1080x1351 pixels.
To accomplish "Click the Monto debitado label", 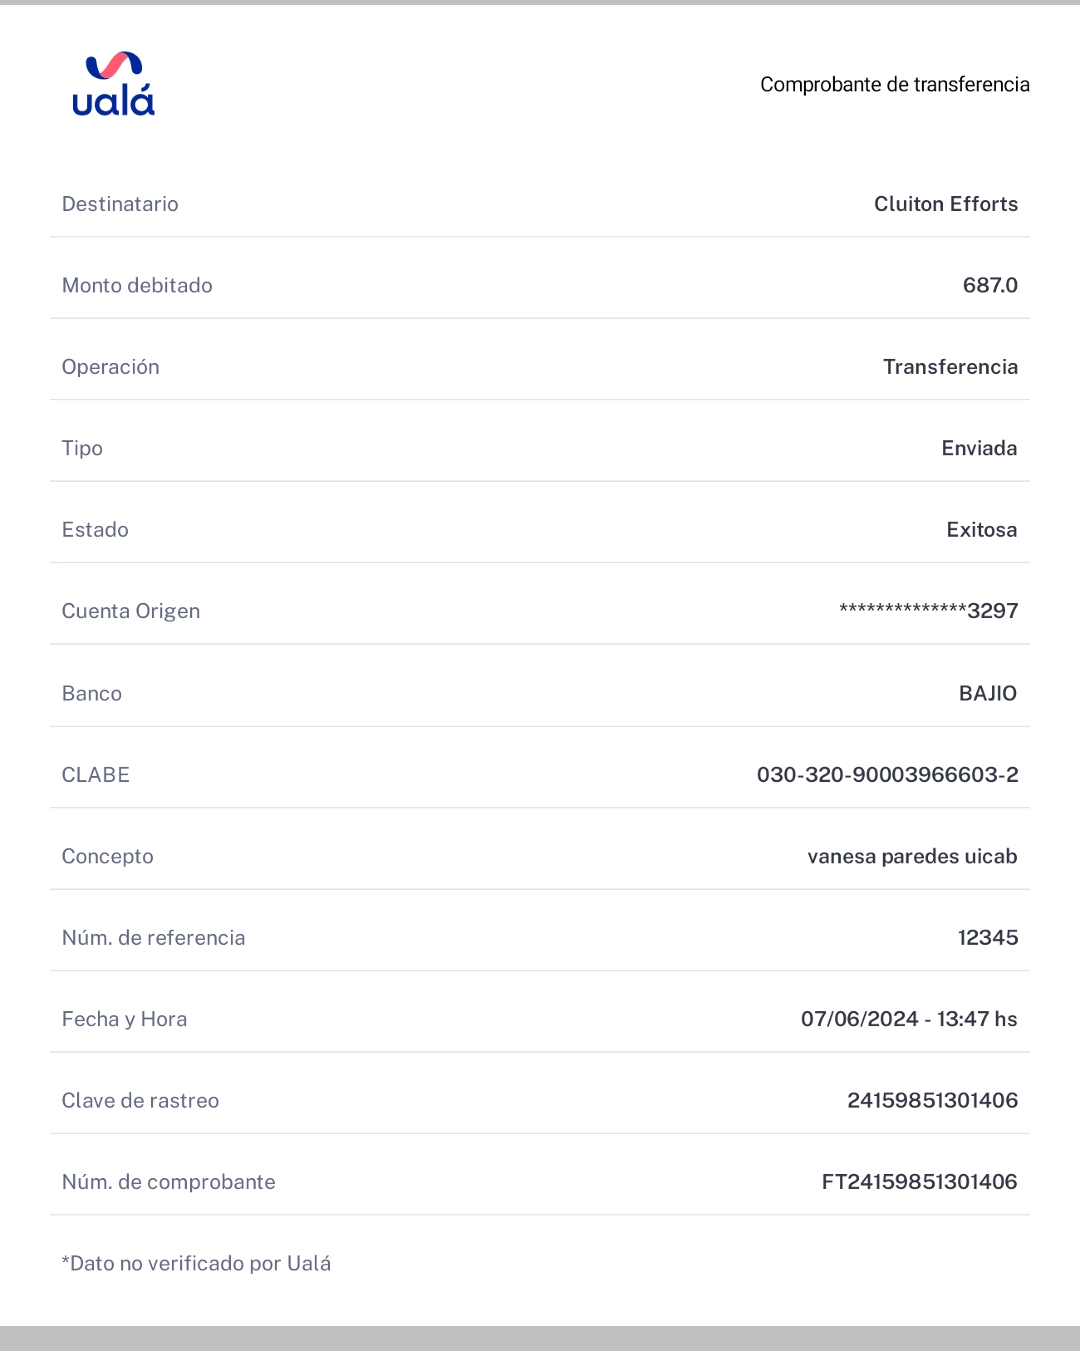I will [x=137, y=285].
